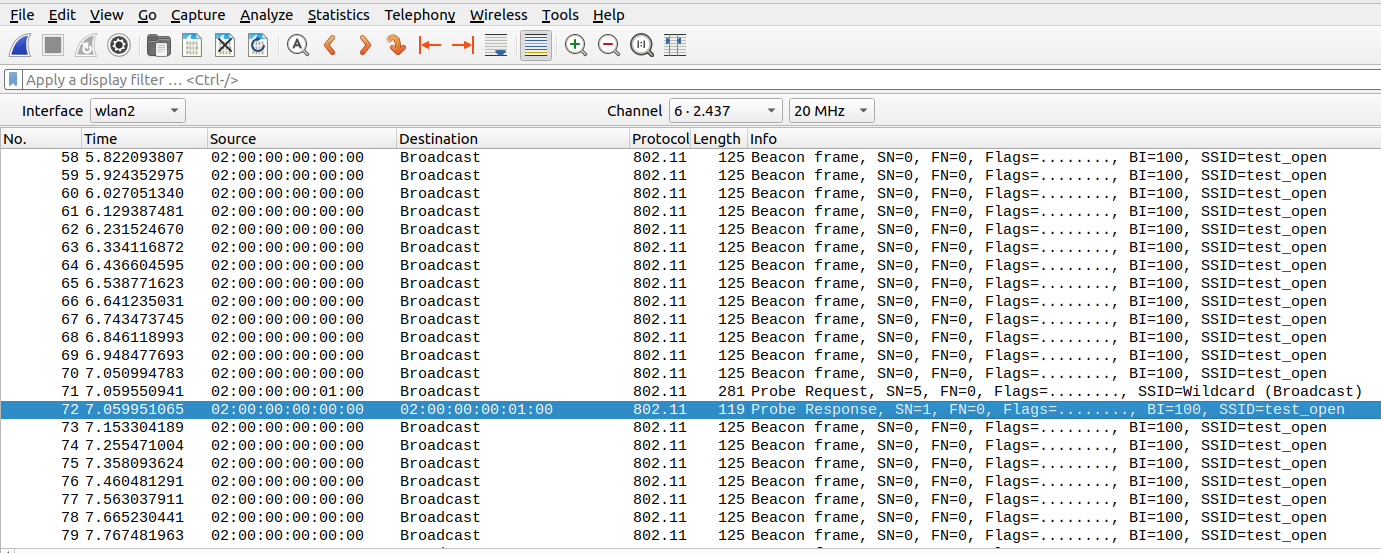This screenshot has height=553, width=1381.
Task: Click the Find a packet magnifier icon
Action: 297,45
